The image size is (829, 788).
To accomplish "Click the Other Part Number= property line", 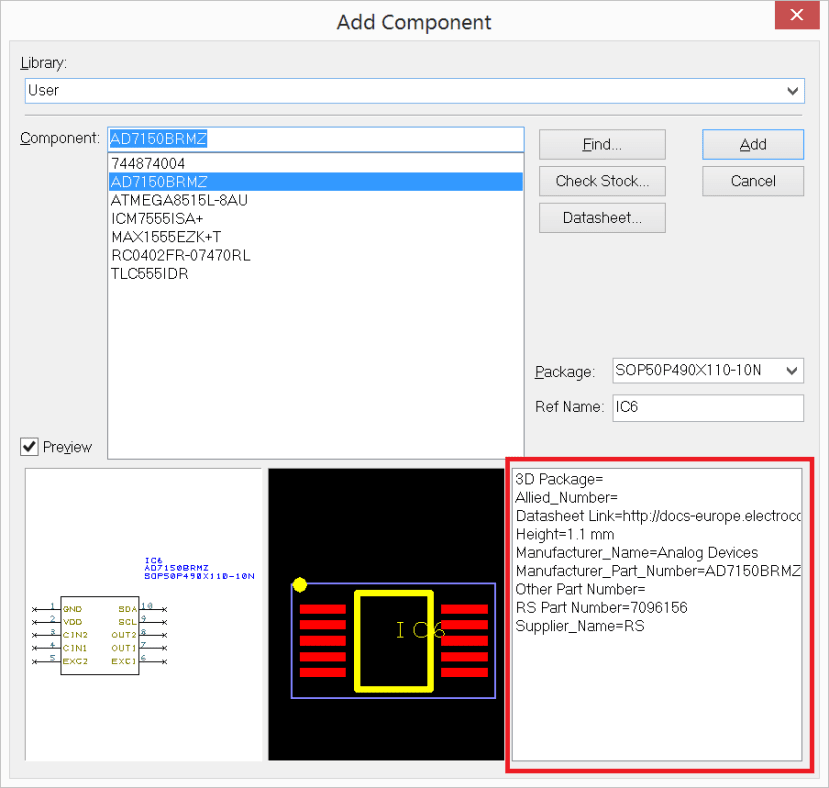I will [x=580, y=589].
